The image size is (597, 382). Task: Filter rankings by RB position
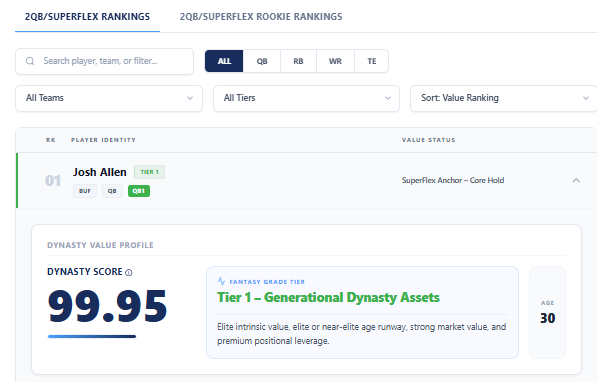point(298,61)
